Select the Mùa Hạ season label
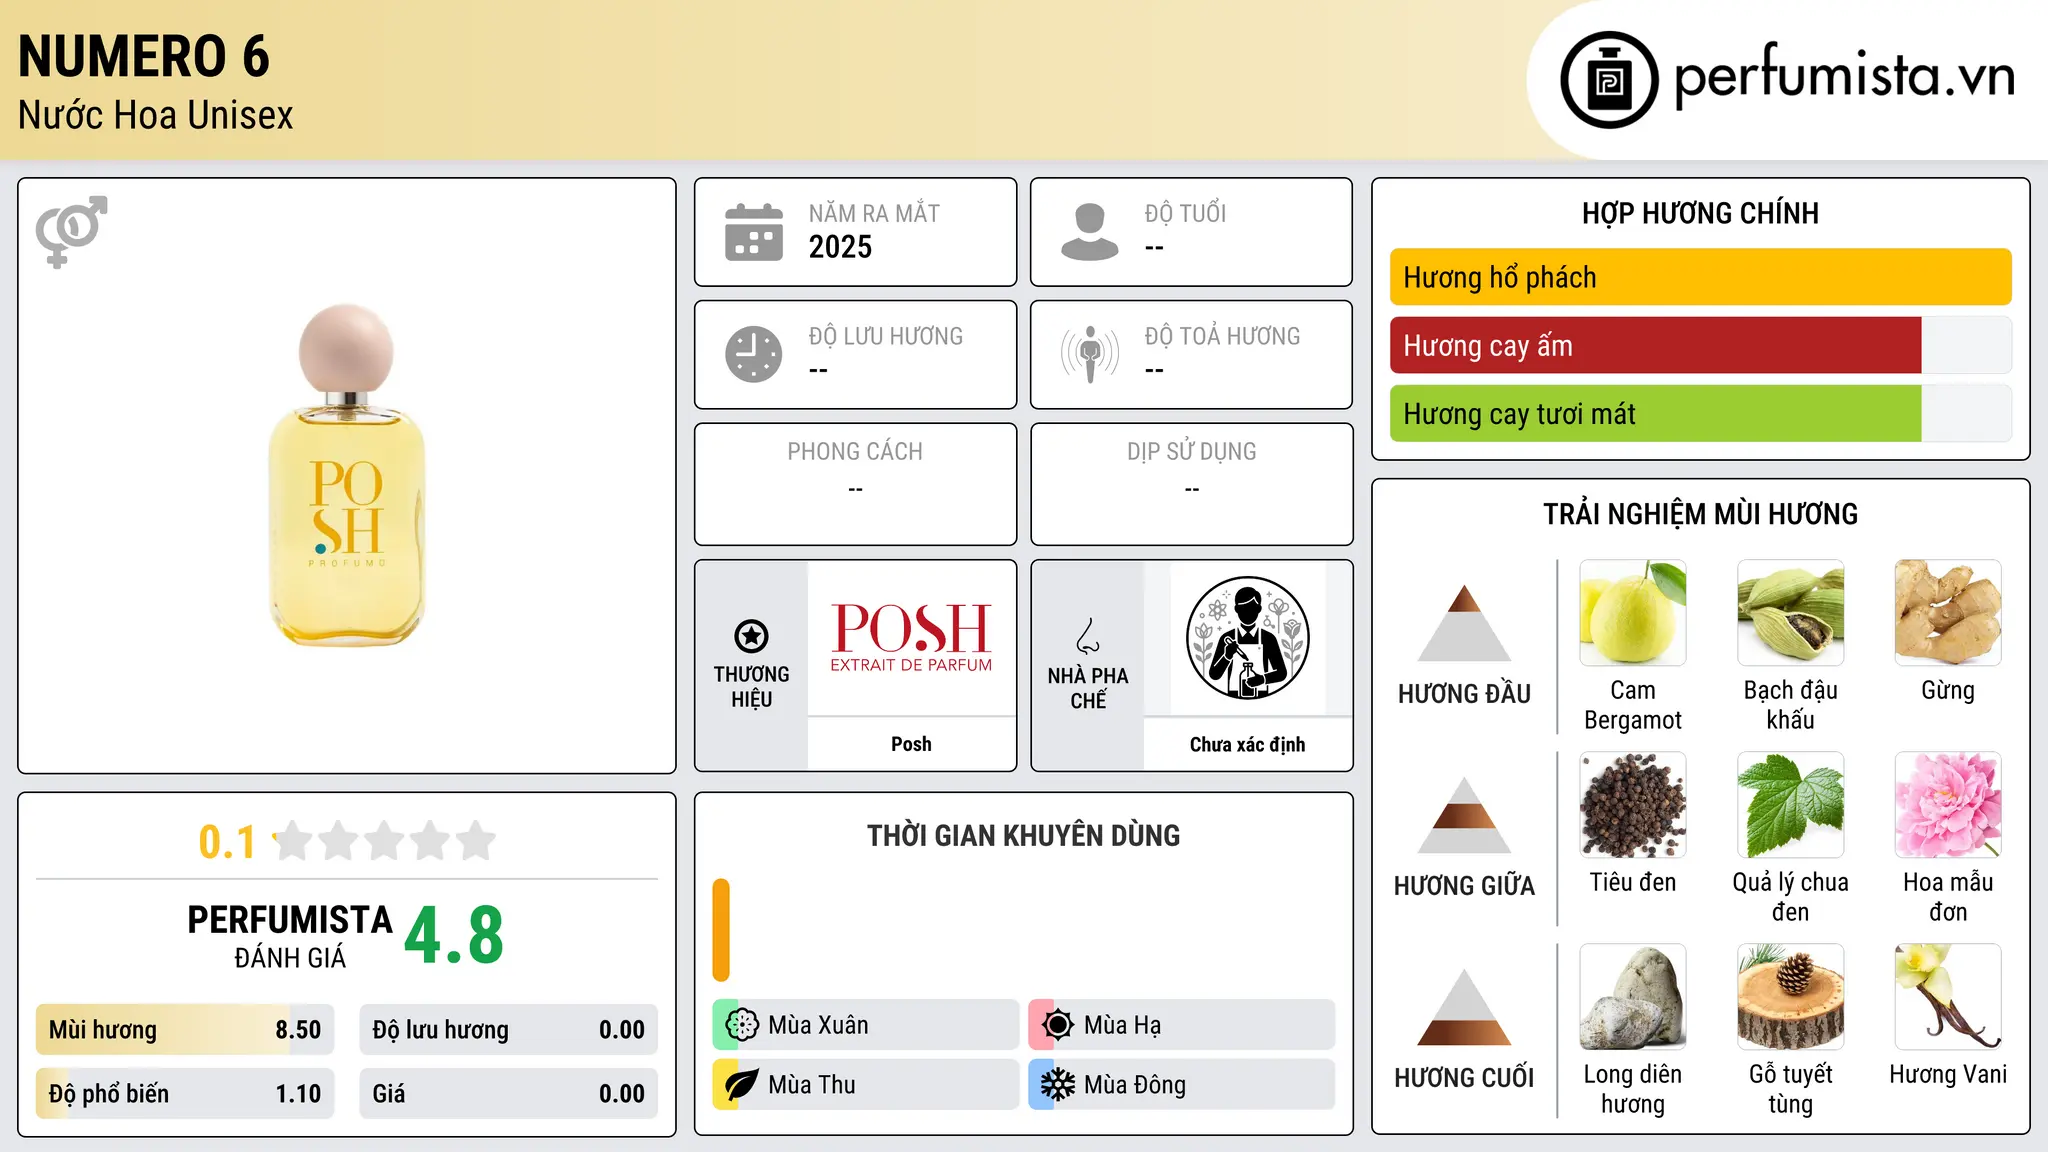 (1123, 1025)
